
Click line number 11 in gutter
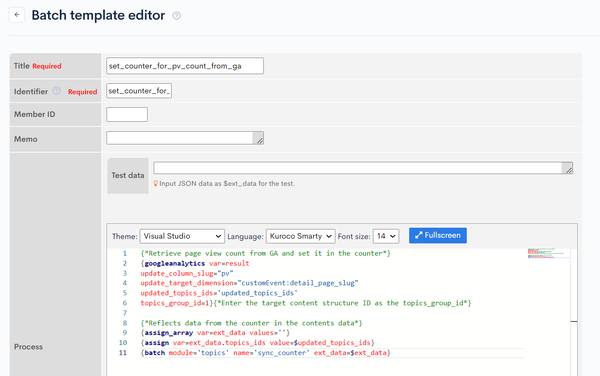click(123, 353)
